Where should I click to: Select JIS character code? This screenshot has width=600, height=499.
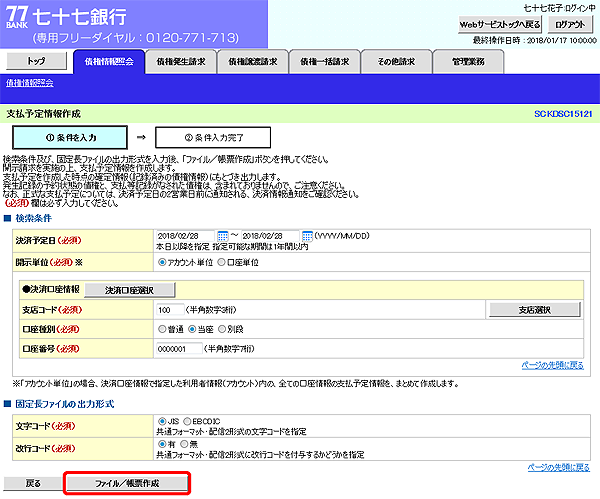click(x=162, y=421)
